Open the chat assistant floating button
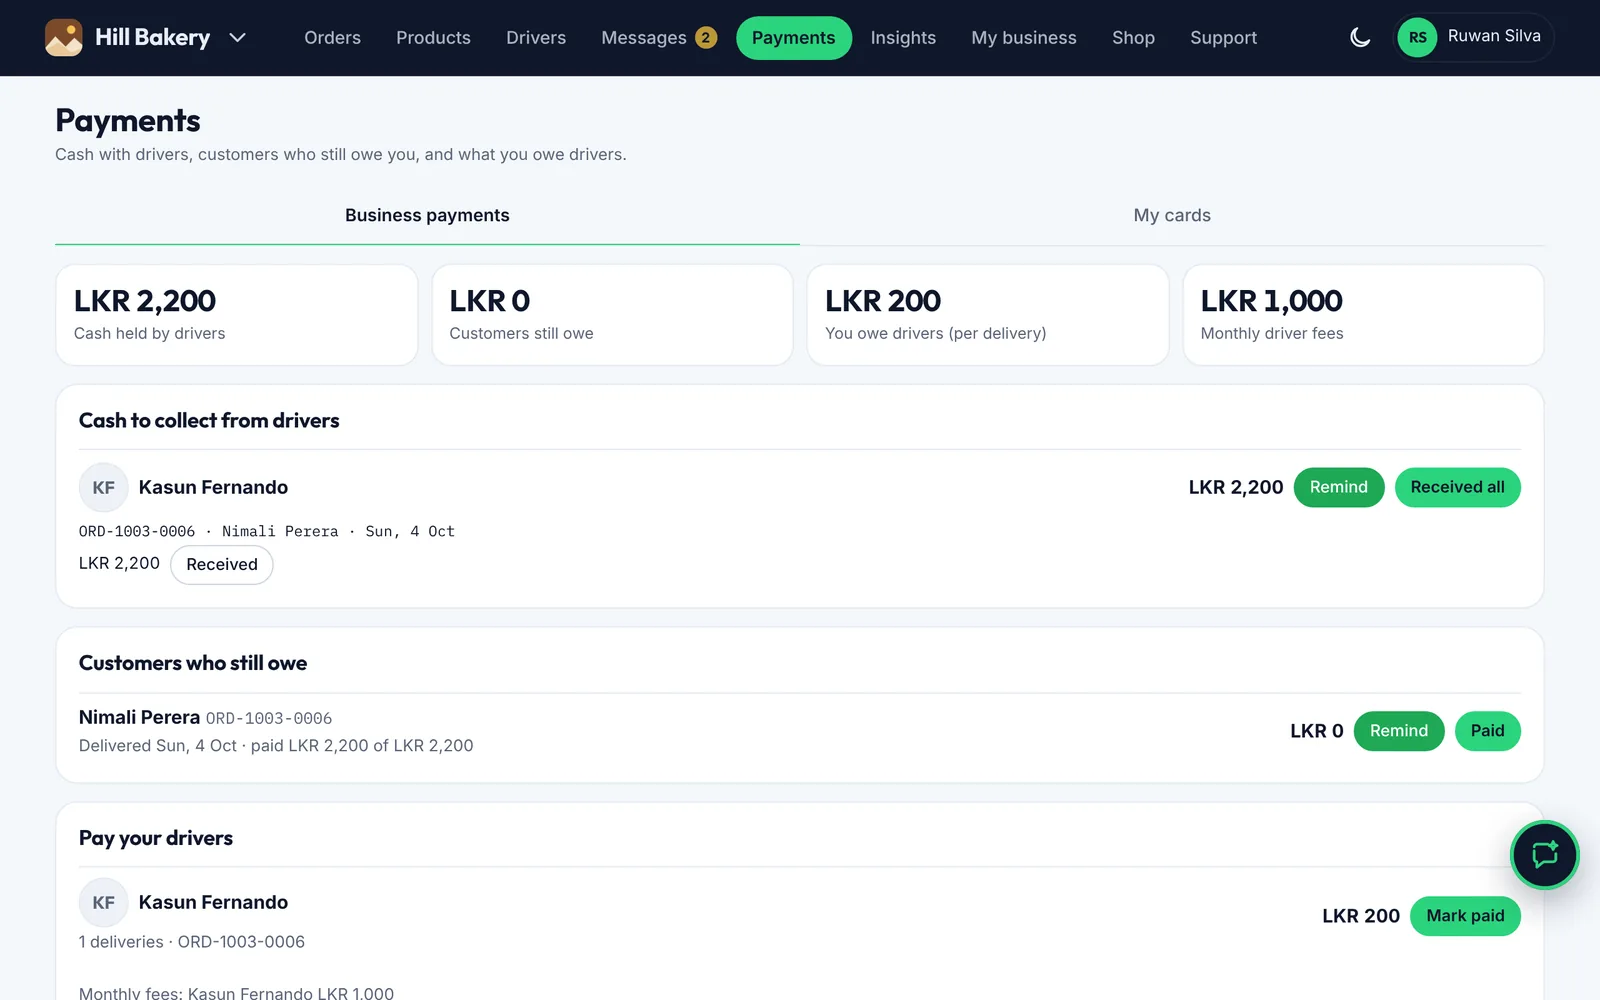1600x1000 pixels. [x=1544, y=855]
